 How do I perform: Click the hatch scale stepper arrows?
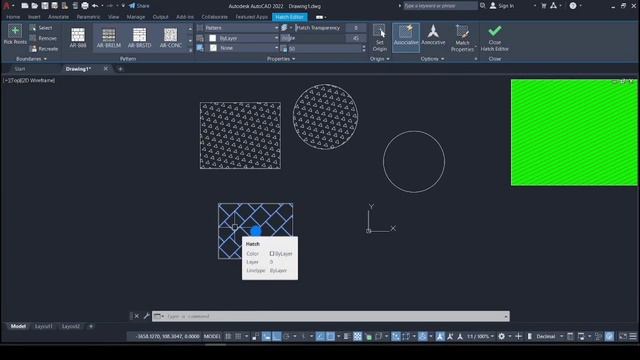point(363,49)
